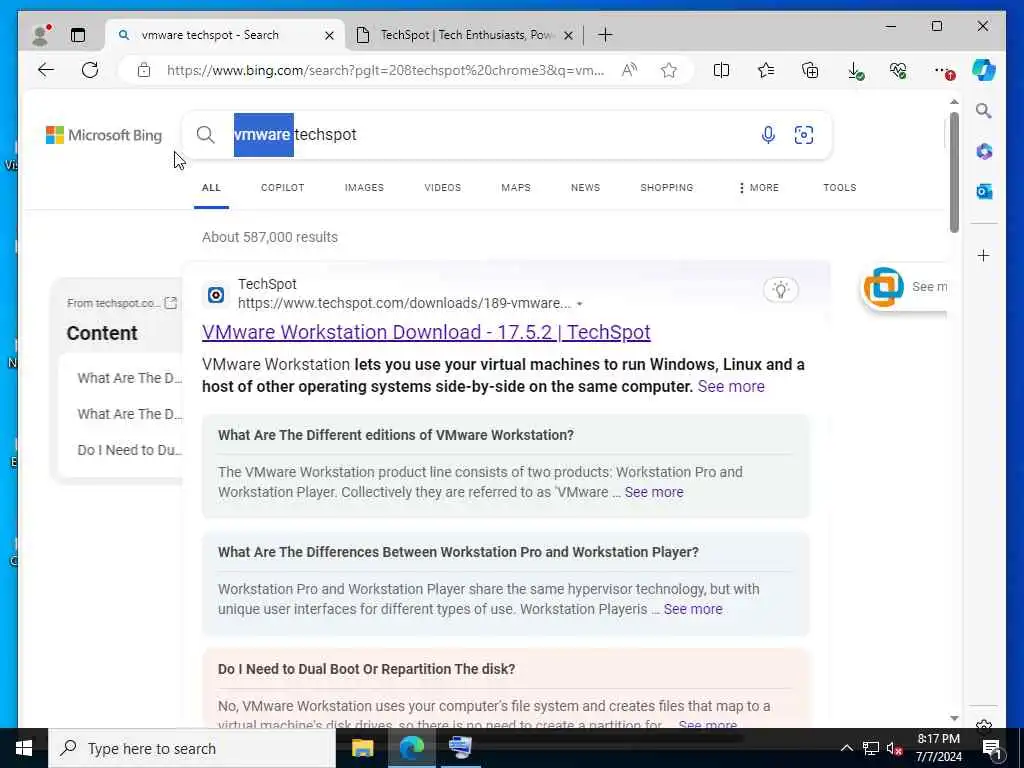
Task: Click the Bing search magnifier icon
Action: pyautogui.click(x=205, y=135)
